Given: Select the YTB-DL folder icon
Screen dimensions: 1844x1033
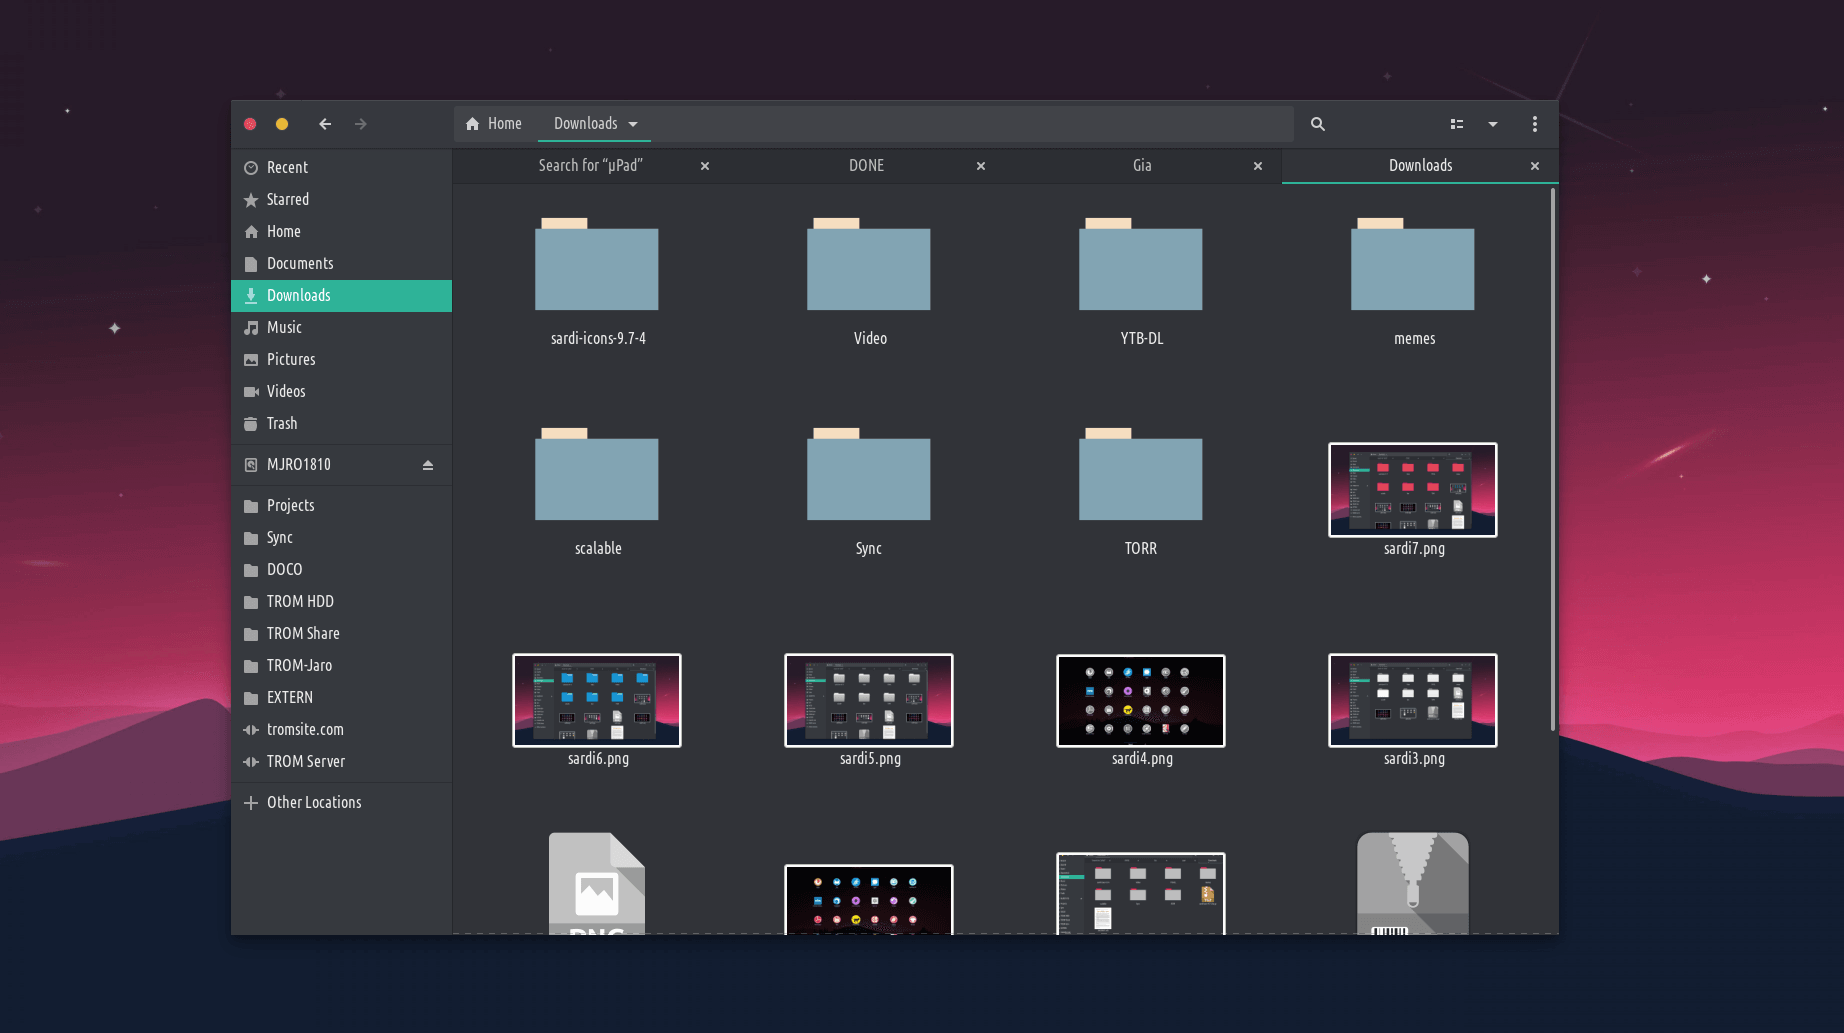Looking at the screenshot, I should coord(1140,267).
